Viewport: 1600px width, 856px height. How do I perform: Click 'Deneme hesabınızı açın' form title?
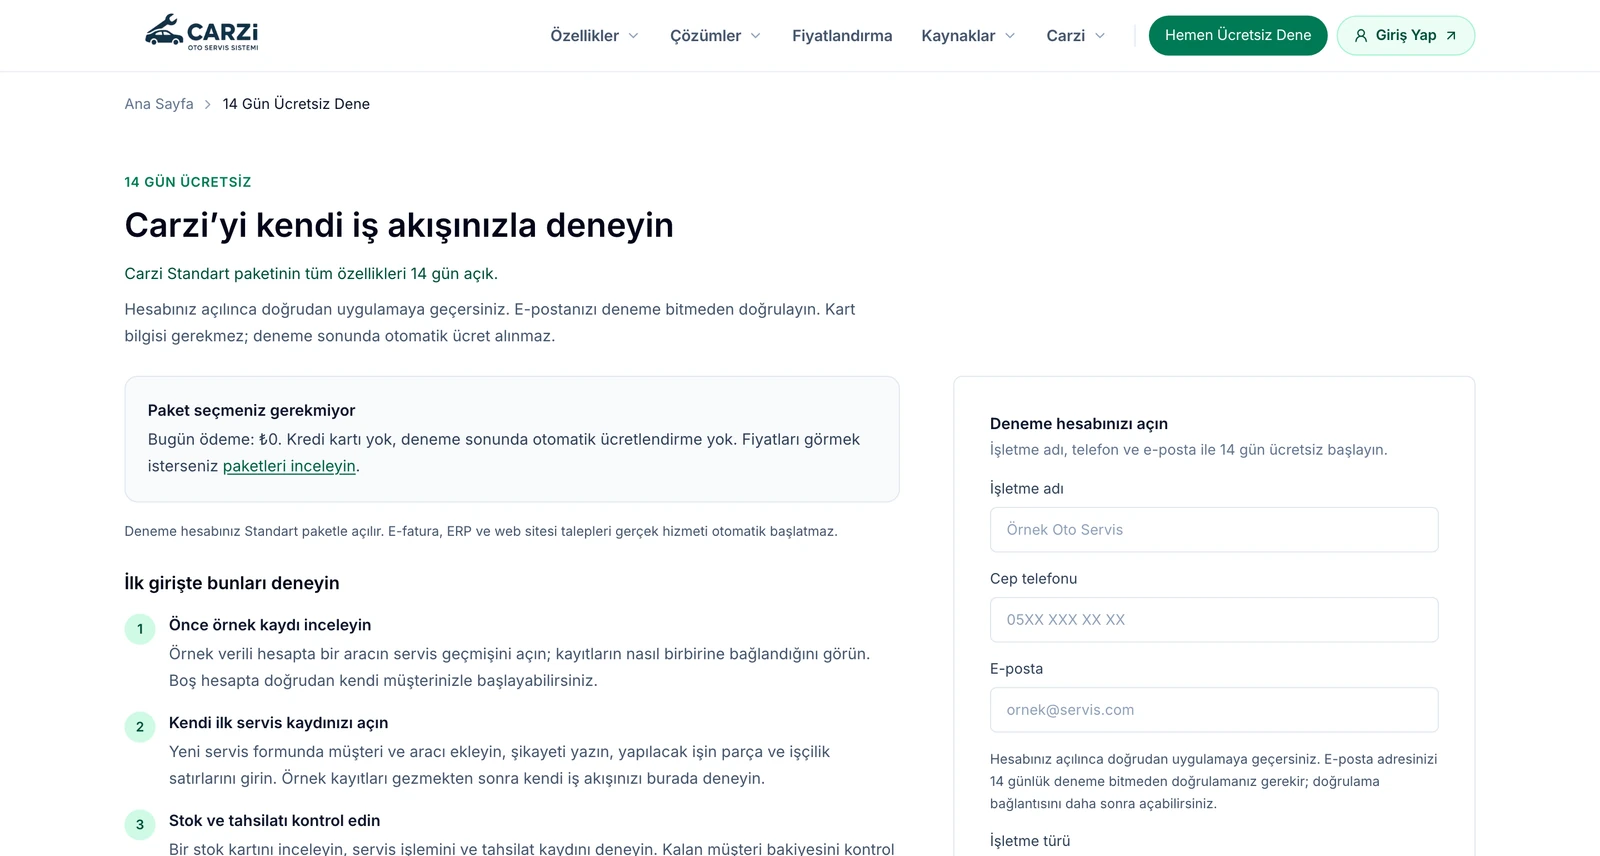coord(1079,424)
